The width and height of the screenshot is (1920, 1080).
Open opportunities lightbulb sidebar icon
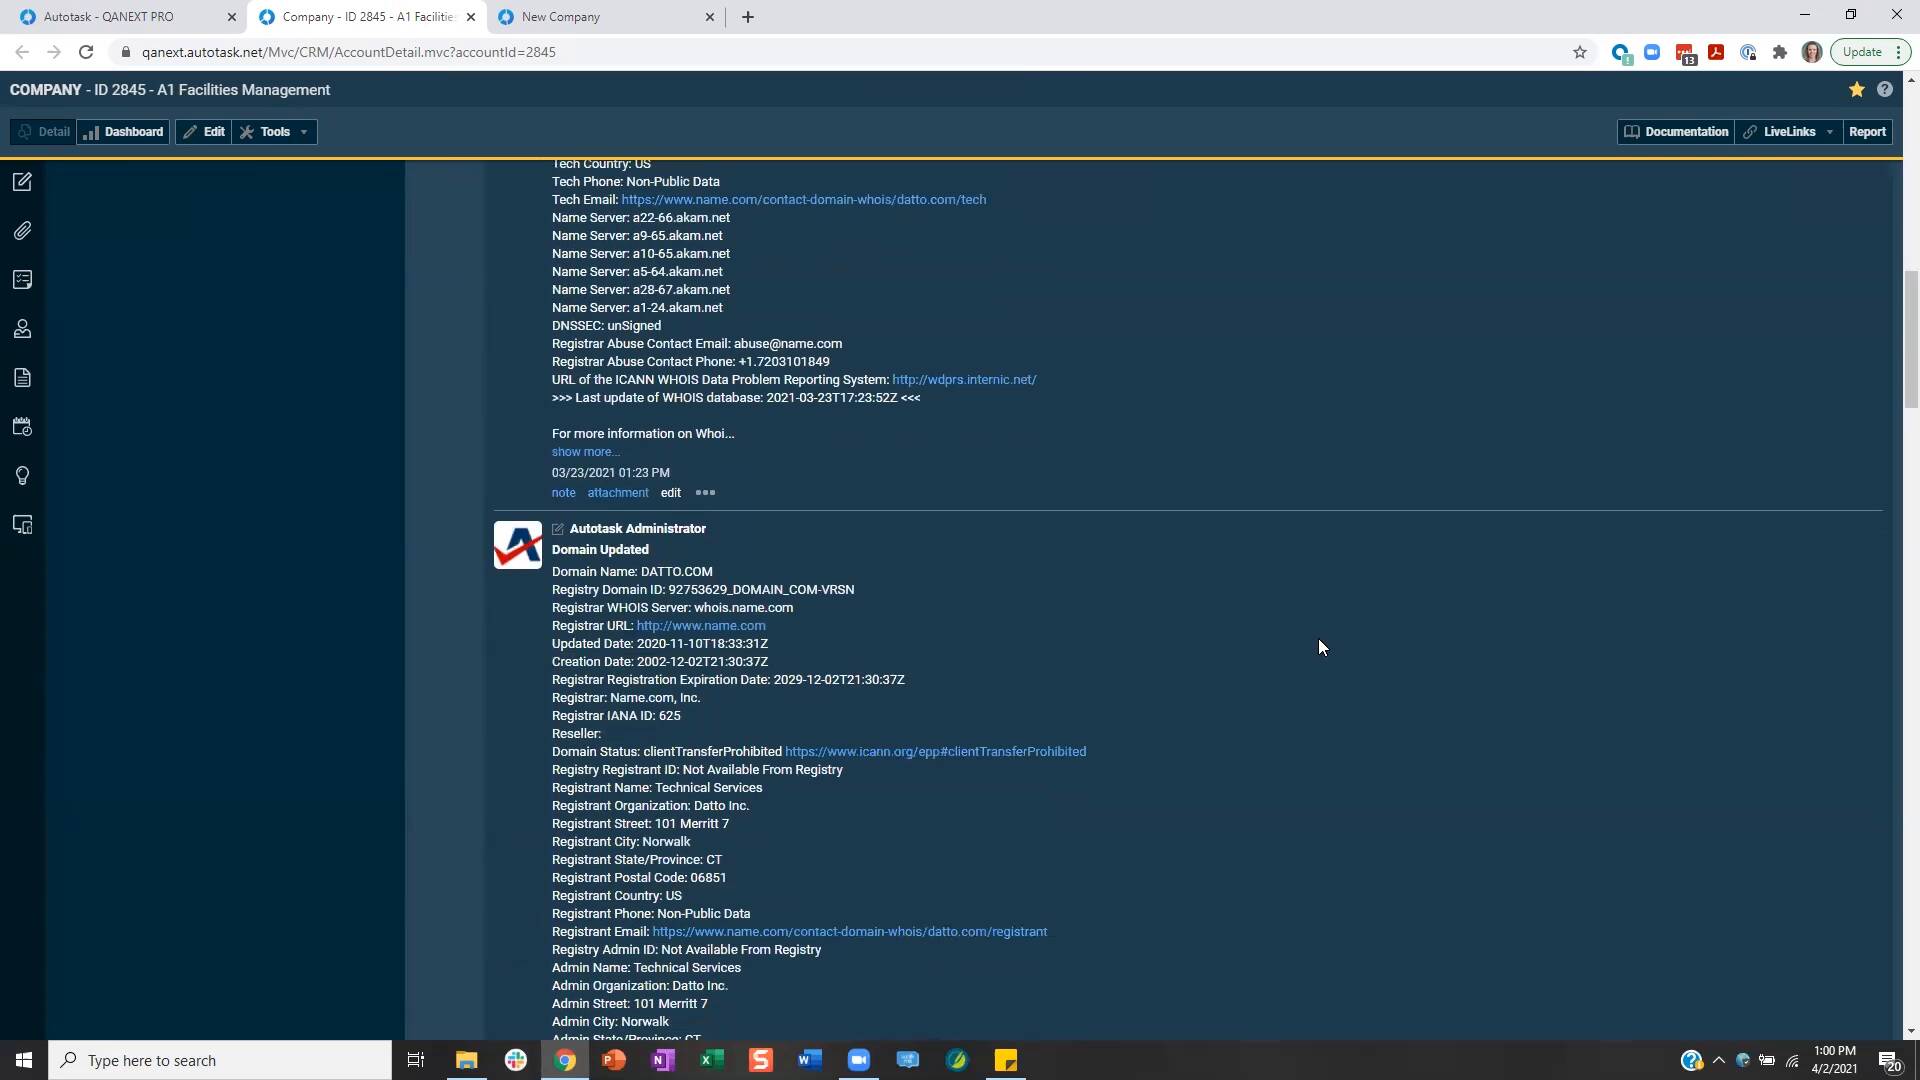coord(22,476)
